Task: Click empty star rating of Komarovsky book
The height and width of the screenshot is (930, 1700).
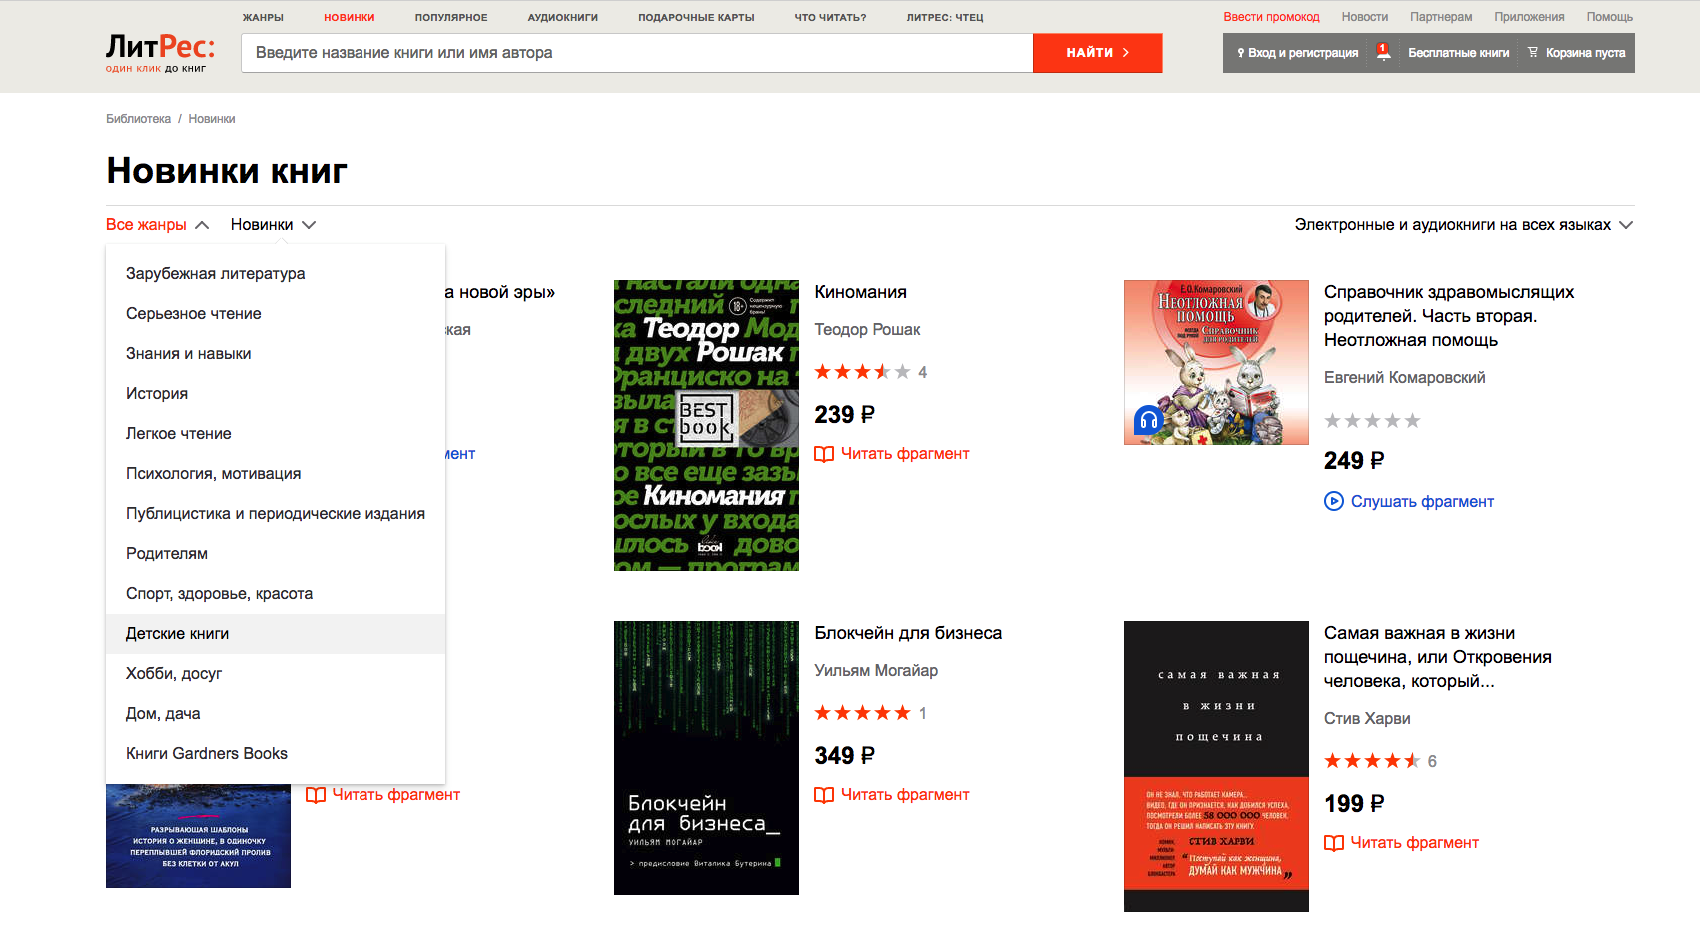Action: [x=1372, y=420]
